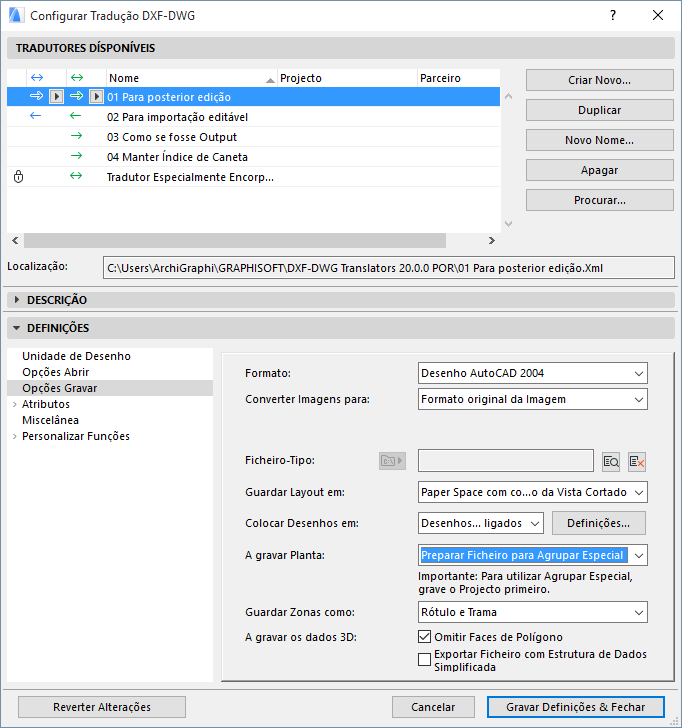
Task: Click the green right arrow in the 03 Como se fosse Output row
Action: point(76,136)
